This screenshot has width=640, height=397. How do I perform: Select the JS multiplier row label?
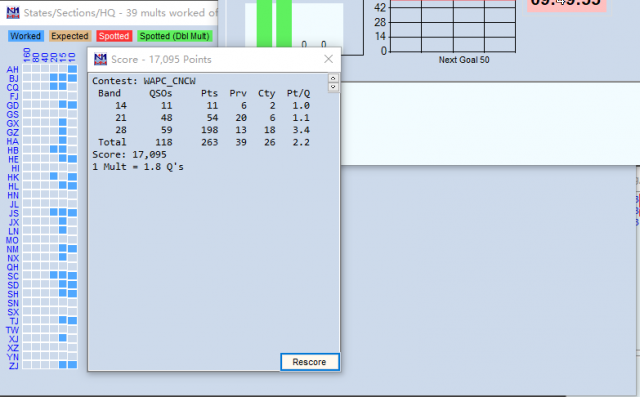click(x=13, y=213)
